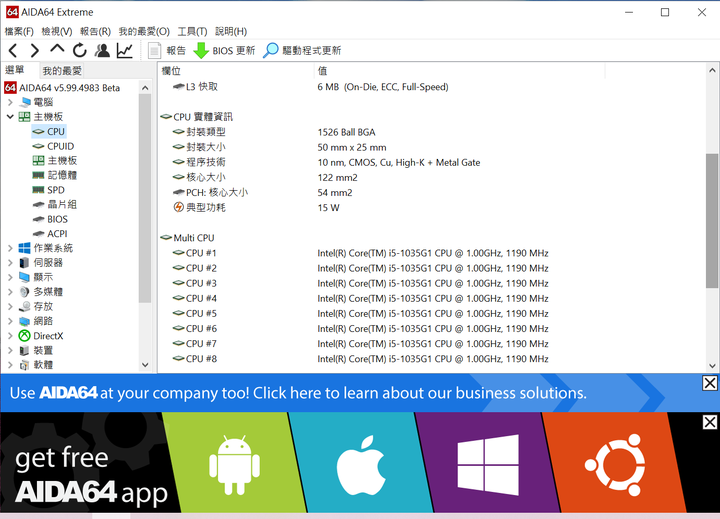Click the Windows logo icon beside 作業系統
Screen dimensions: 720x519
coord(24,248)
